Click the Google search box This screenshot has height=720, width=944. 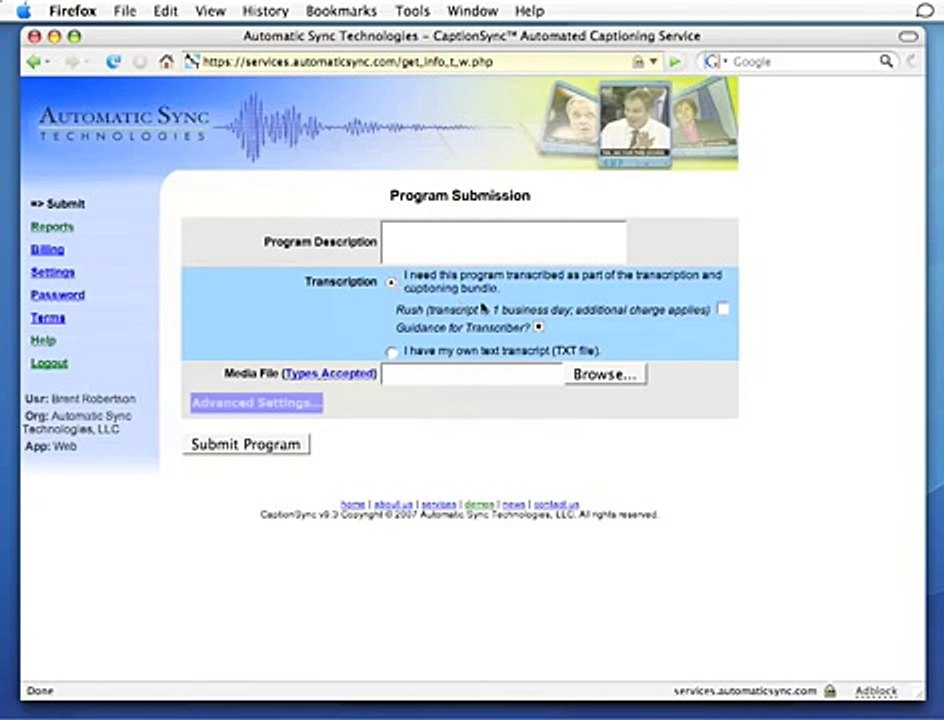804,61
